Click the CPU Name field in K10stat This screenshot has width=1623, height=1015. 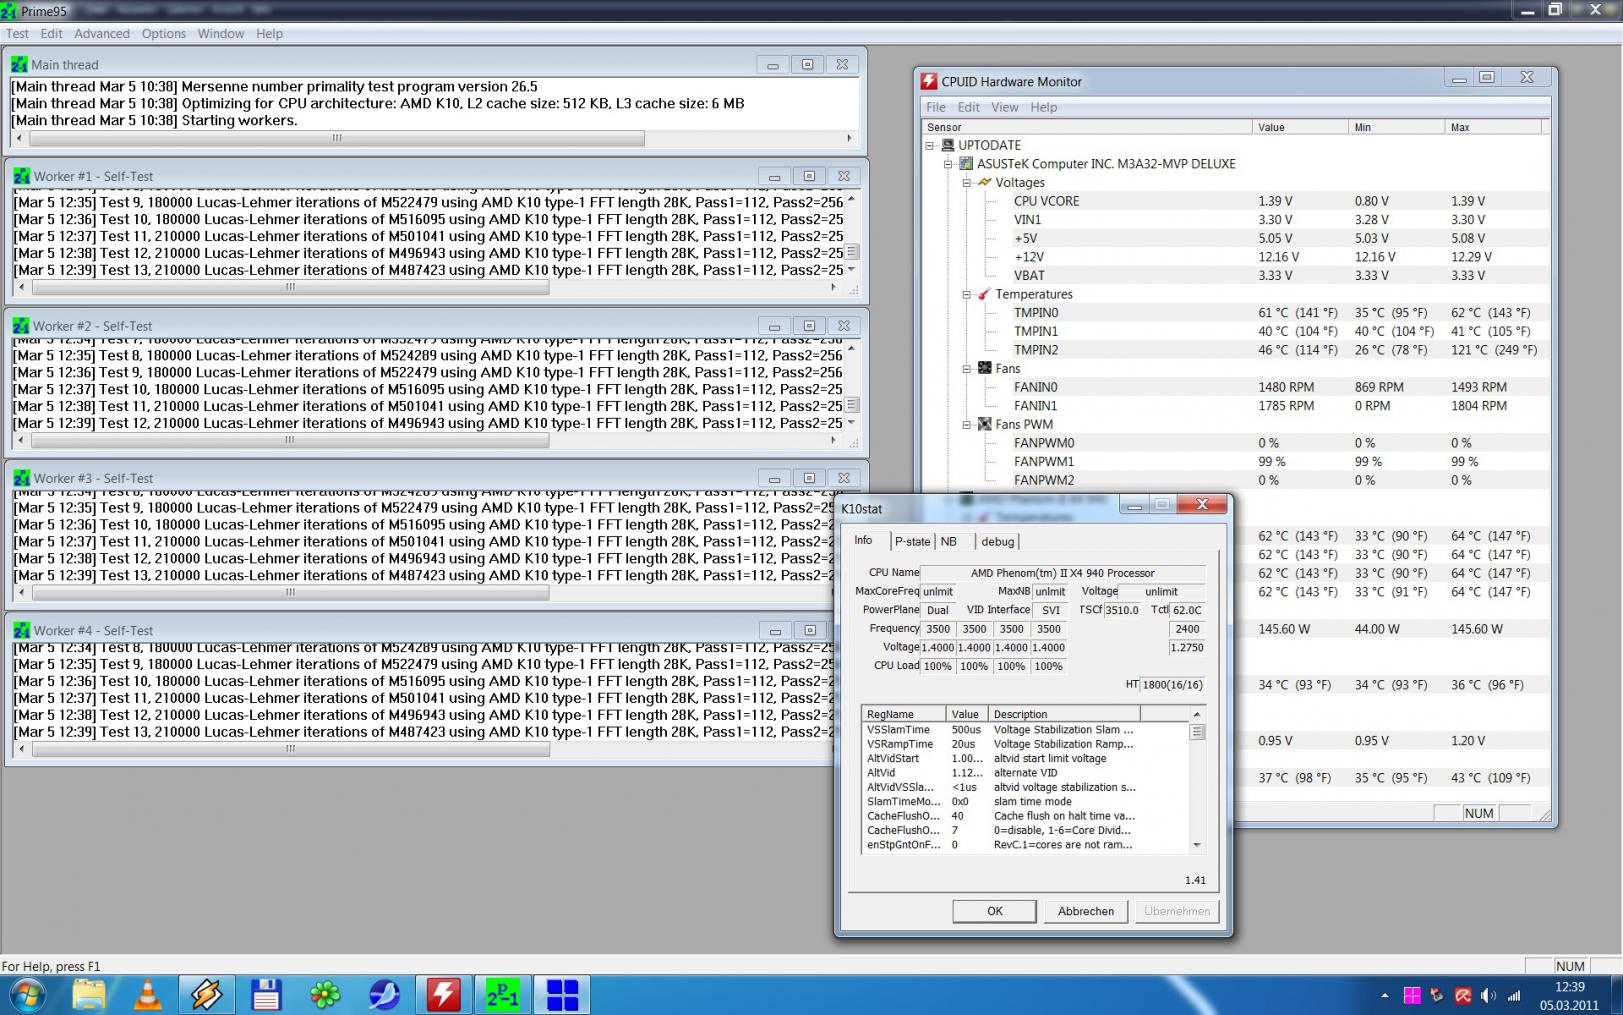click(1062, 573)
